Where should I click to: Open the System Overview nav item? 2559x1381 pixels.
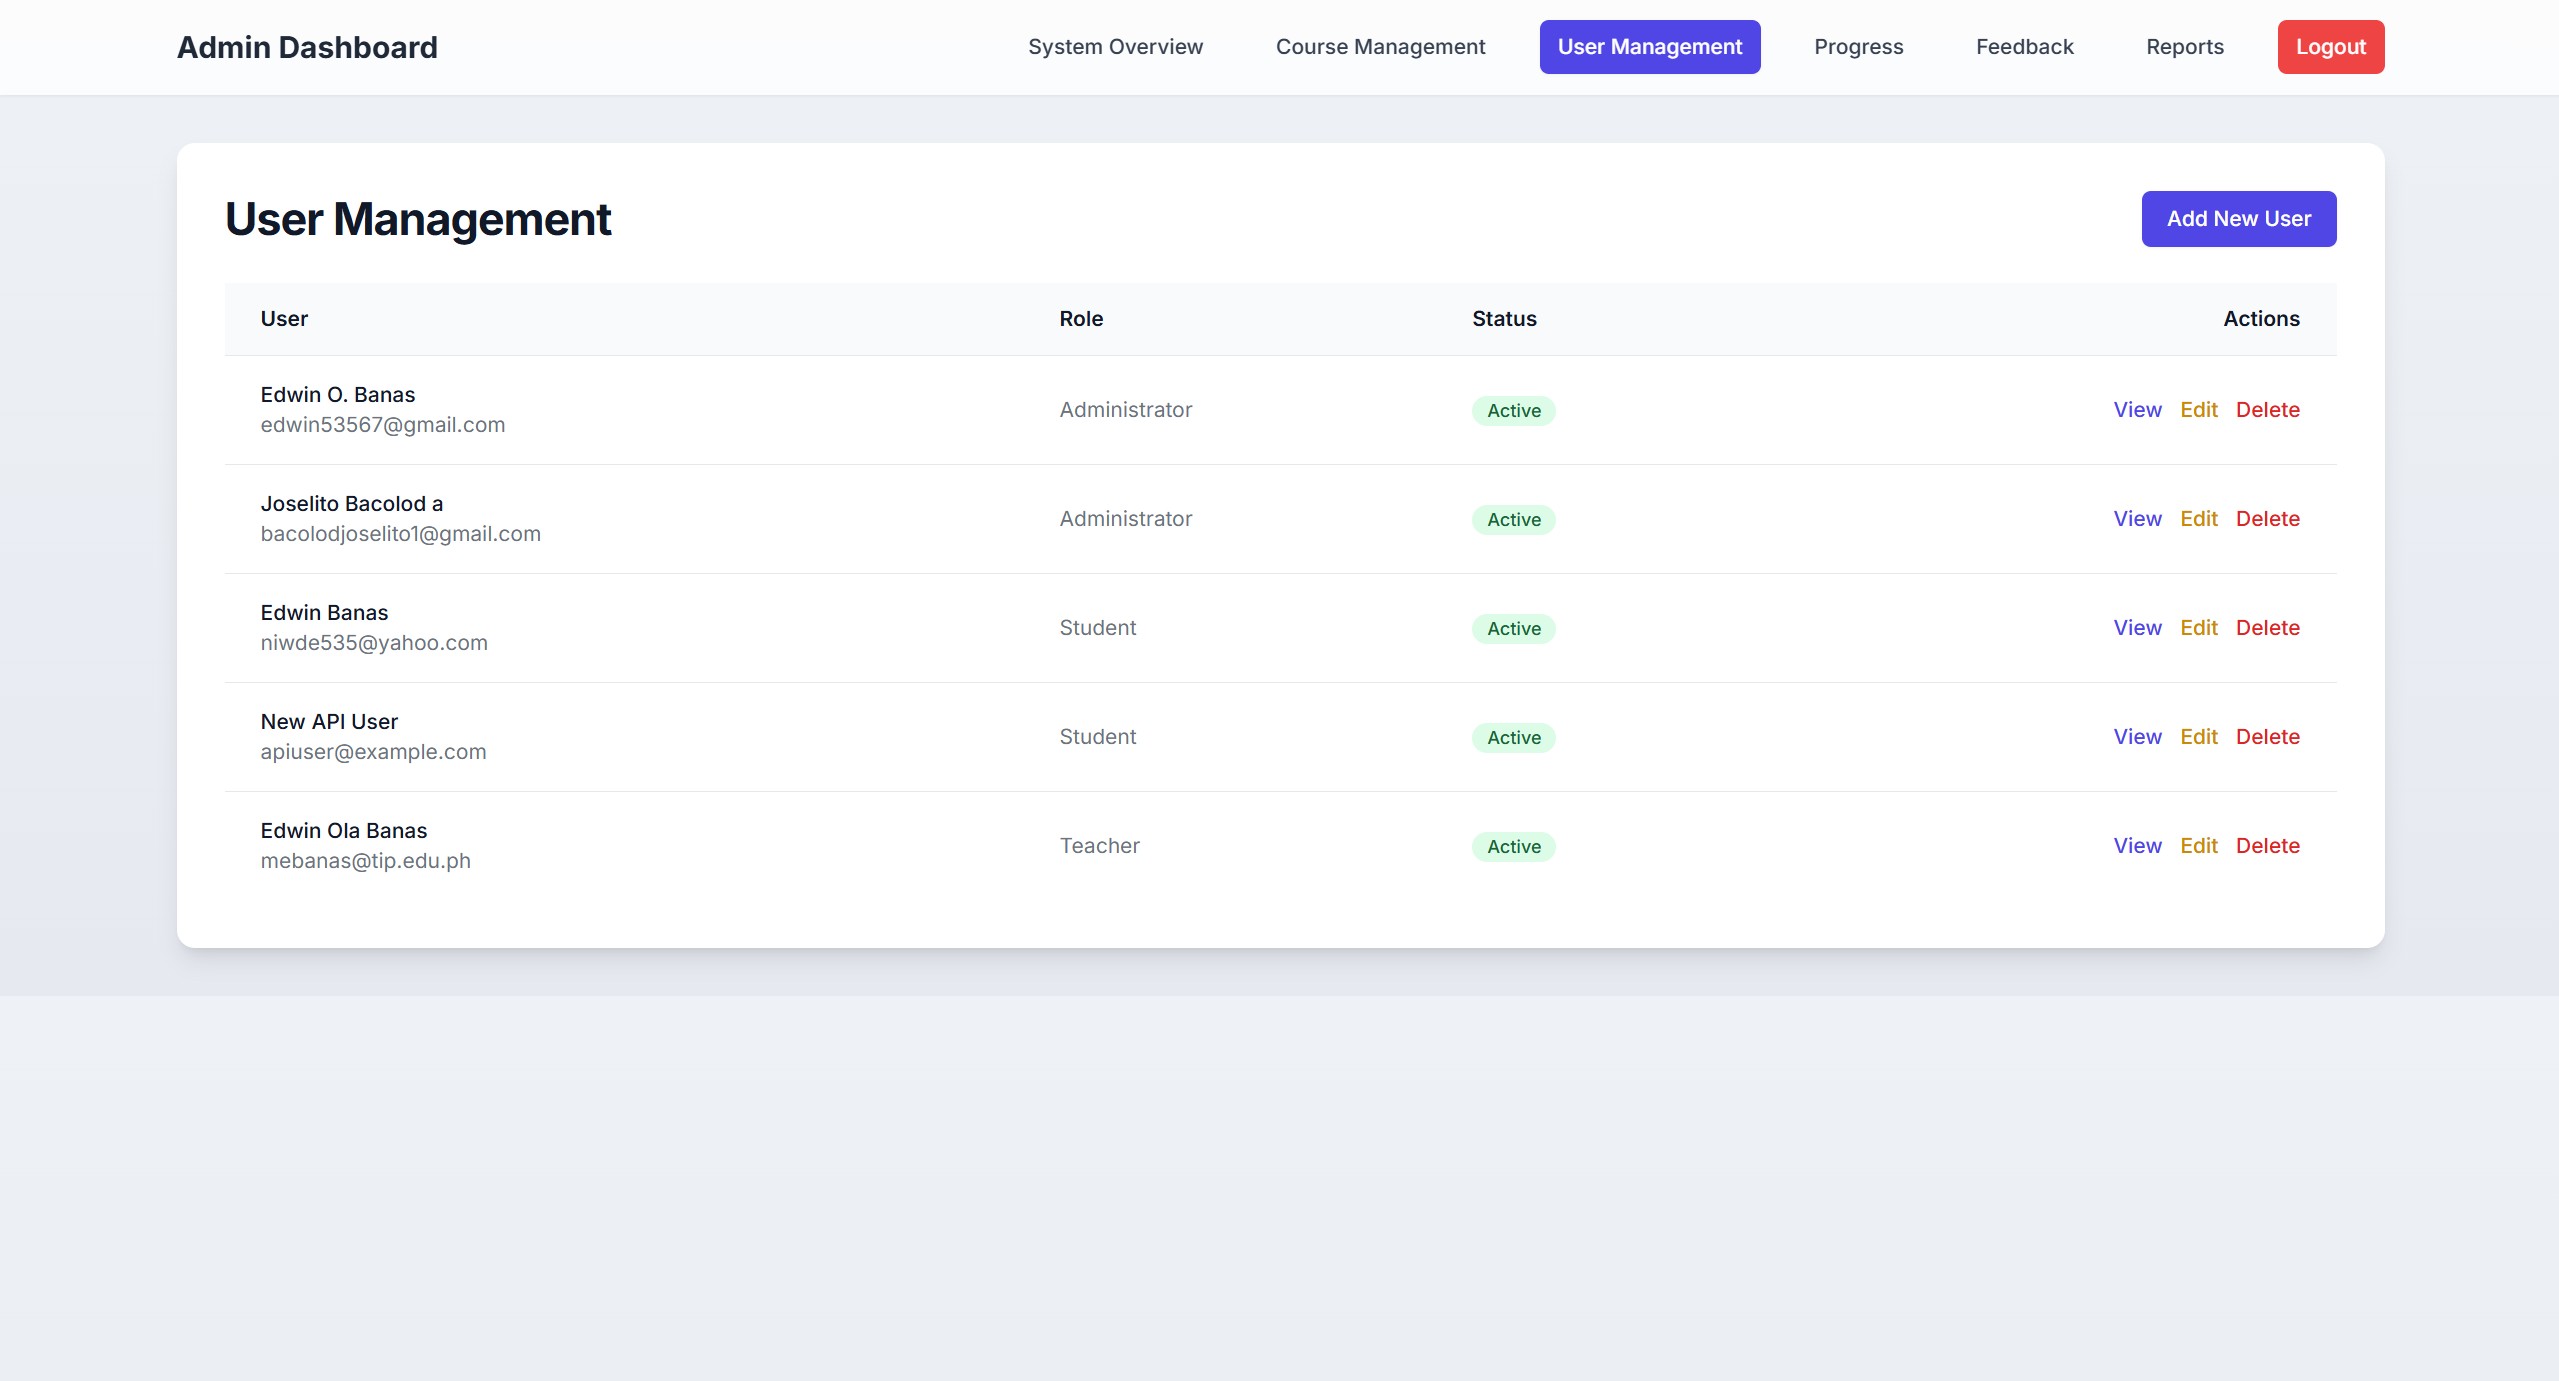(x=1115, y=47)
